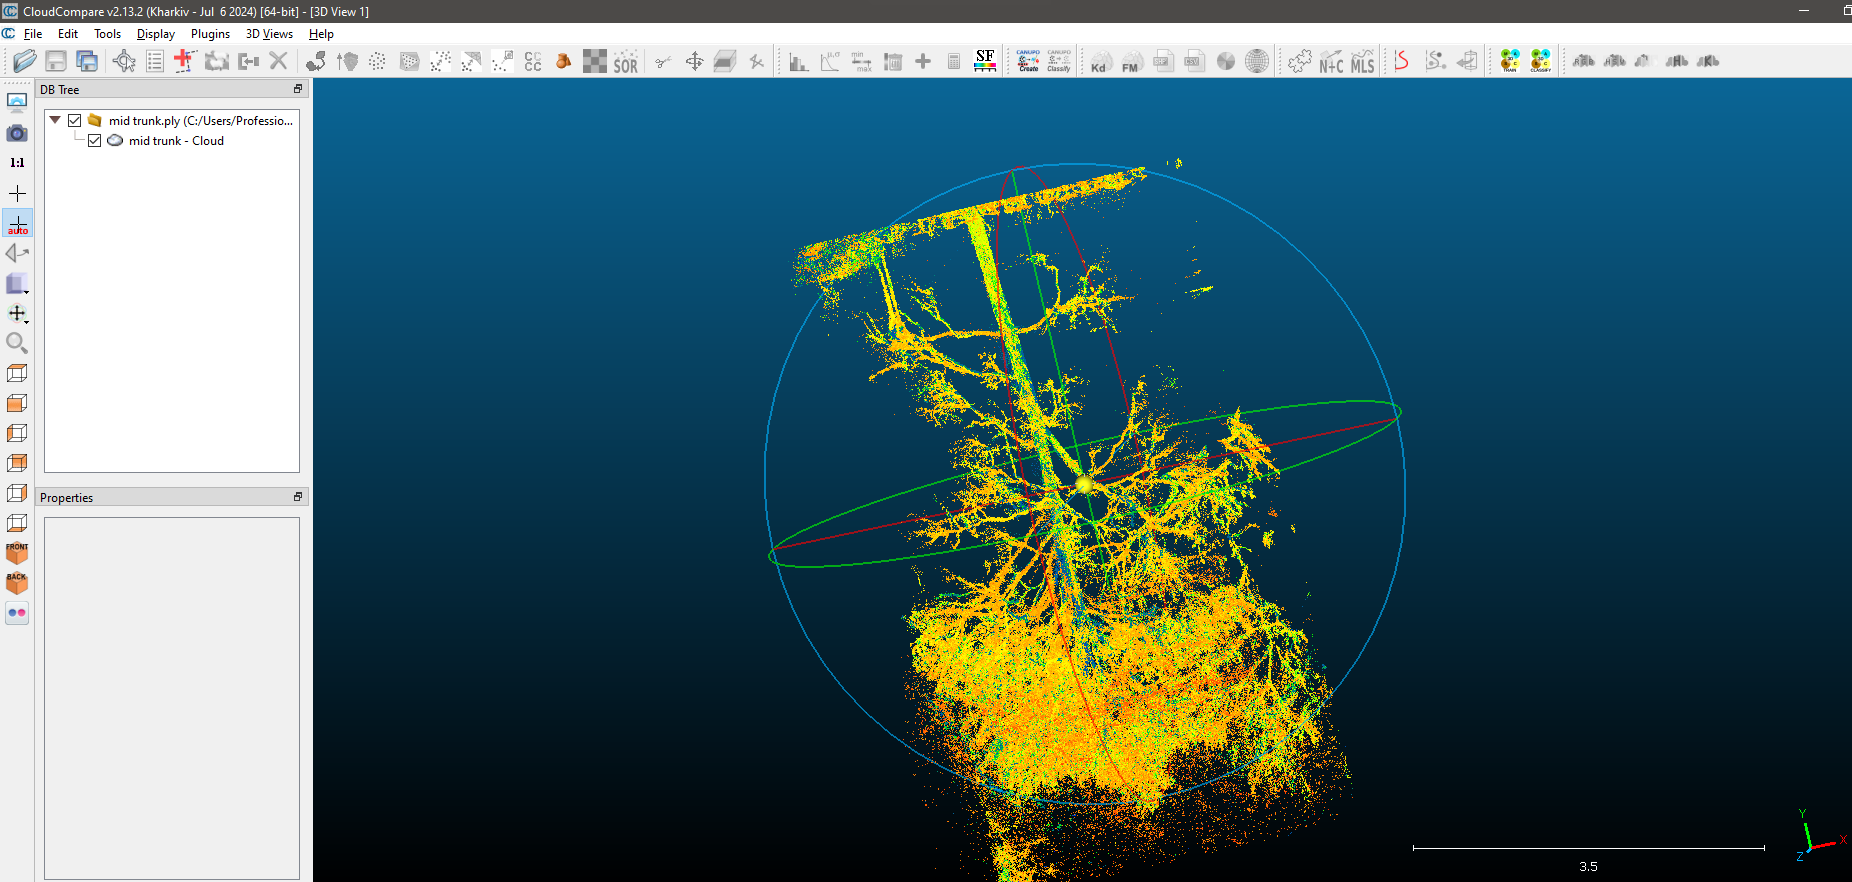Set the Front isometric view
The width and height of the screenshot is (1852, 882).
click(x=17, y=553)
